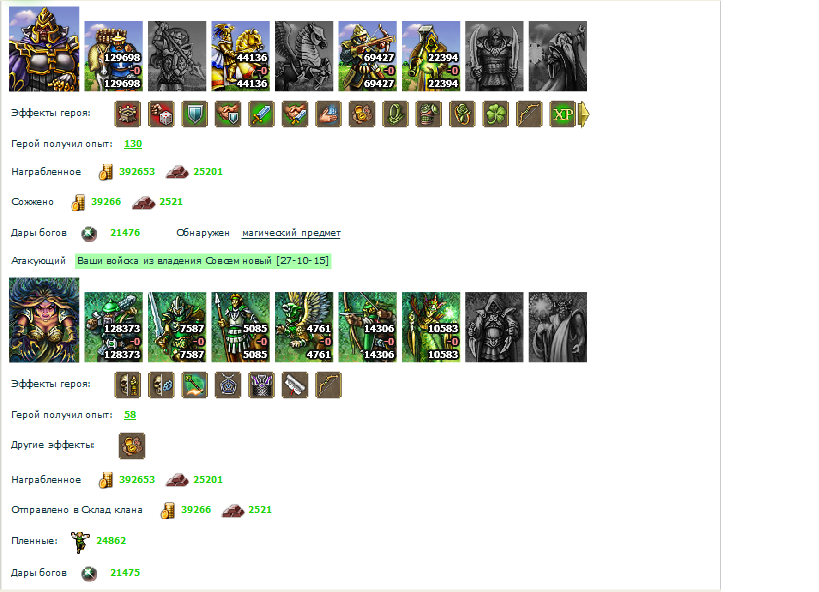Select the archer unit with 69427 troops
The image size is (819, 592).
(367, 56)
